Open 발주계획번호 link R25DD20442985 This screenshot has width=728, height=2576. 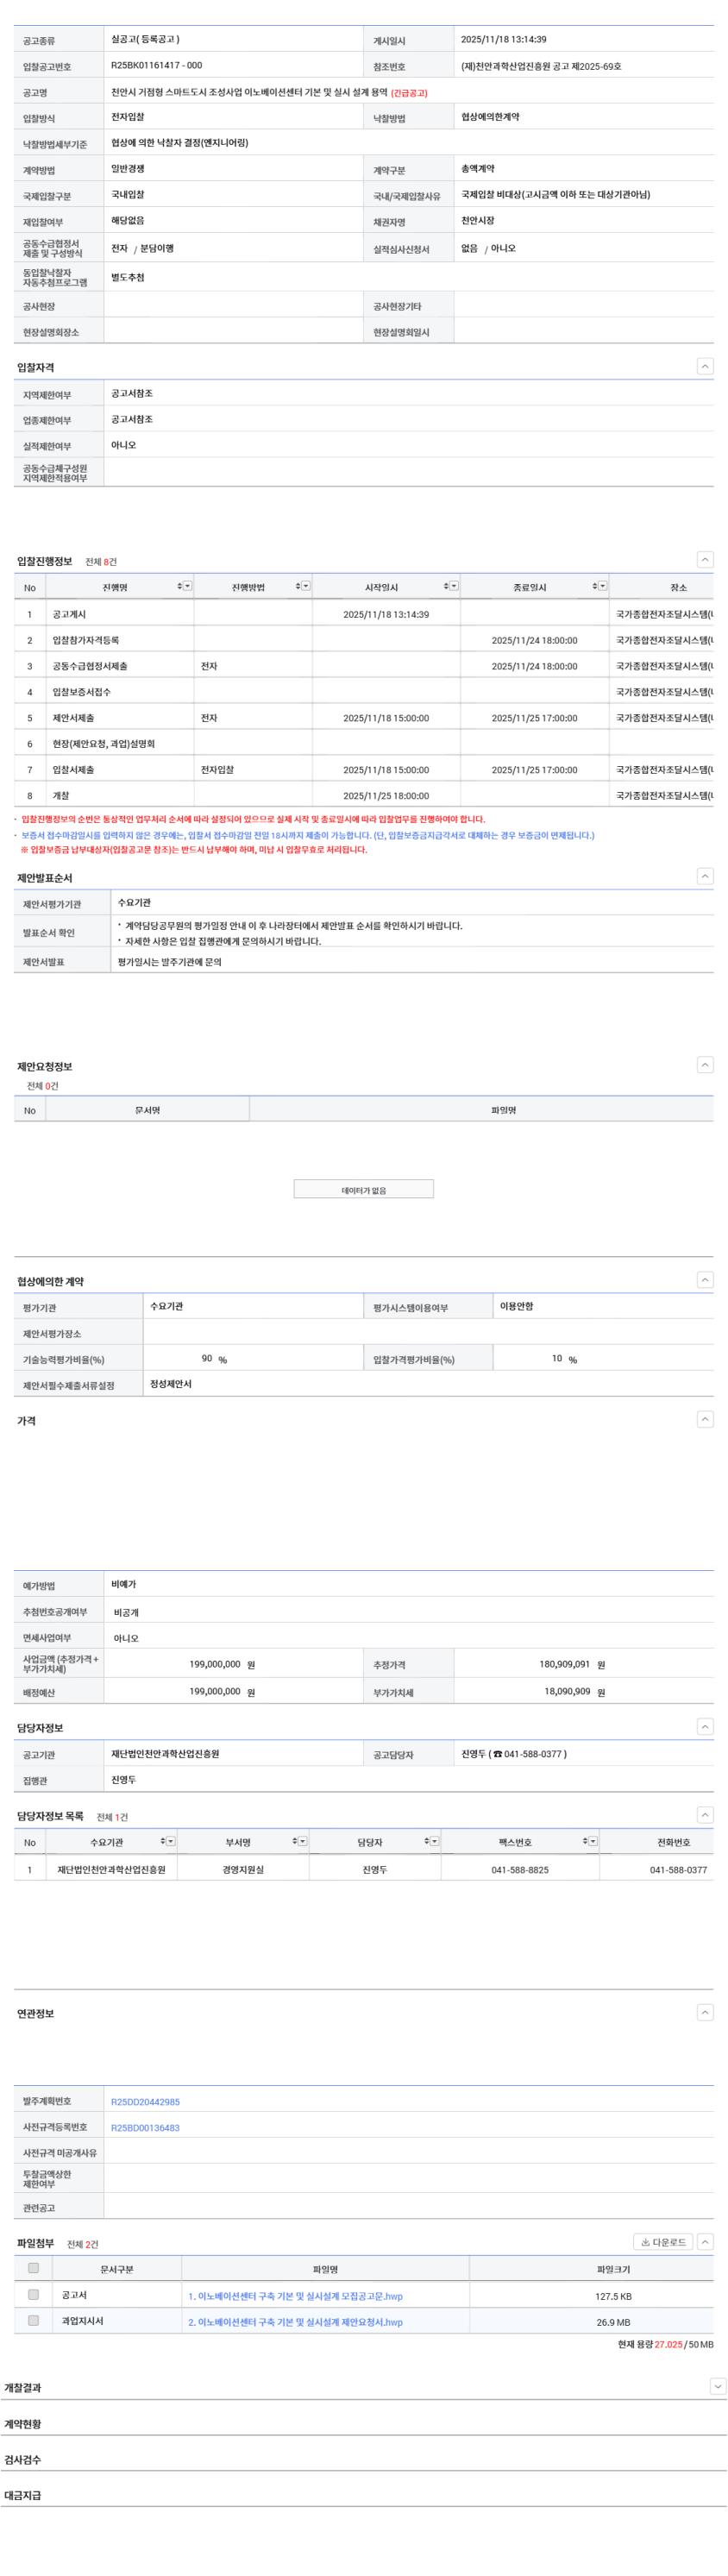click(145, 2102)
